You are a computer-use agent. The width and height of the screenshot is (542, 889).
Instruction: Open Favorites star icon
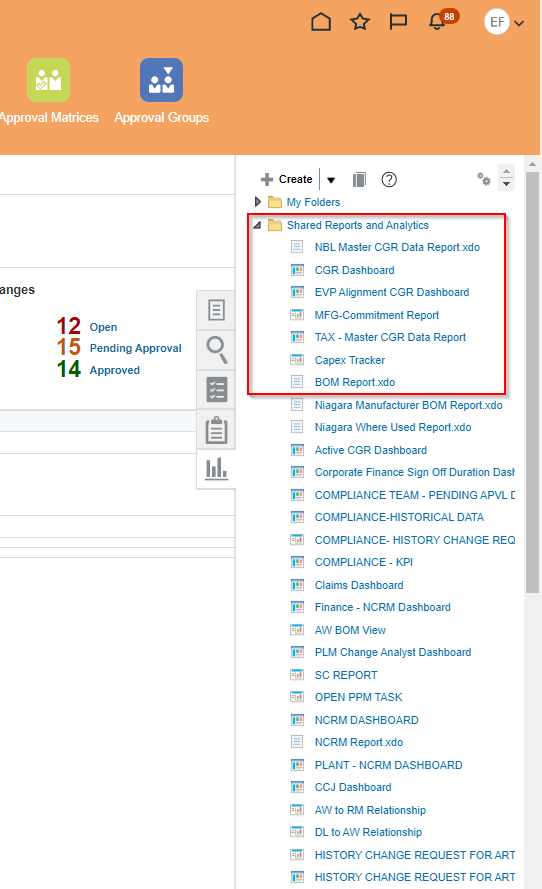click(360, 22)
